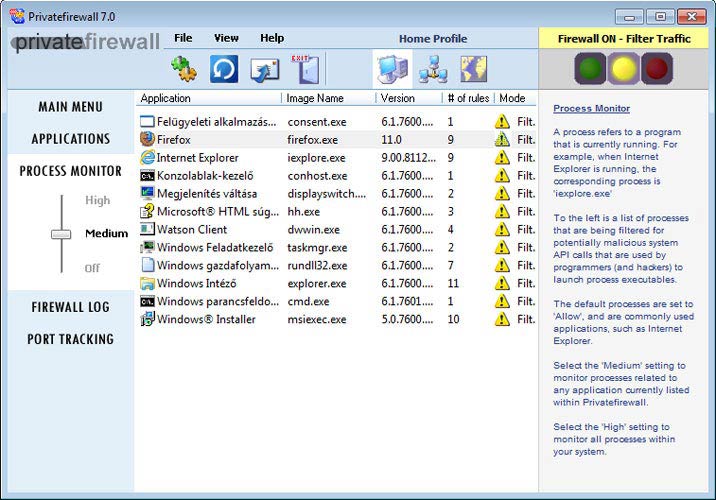Click the settings gears toolbar icon
716x500 pixels.
[184, 69]
